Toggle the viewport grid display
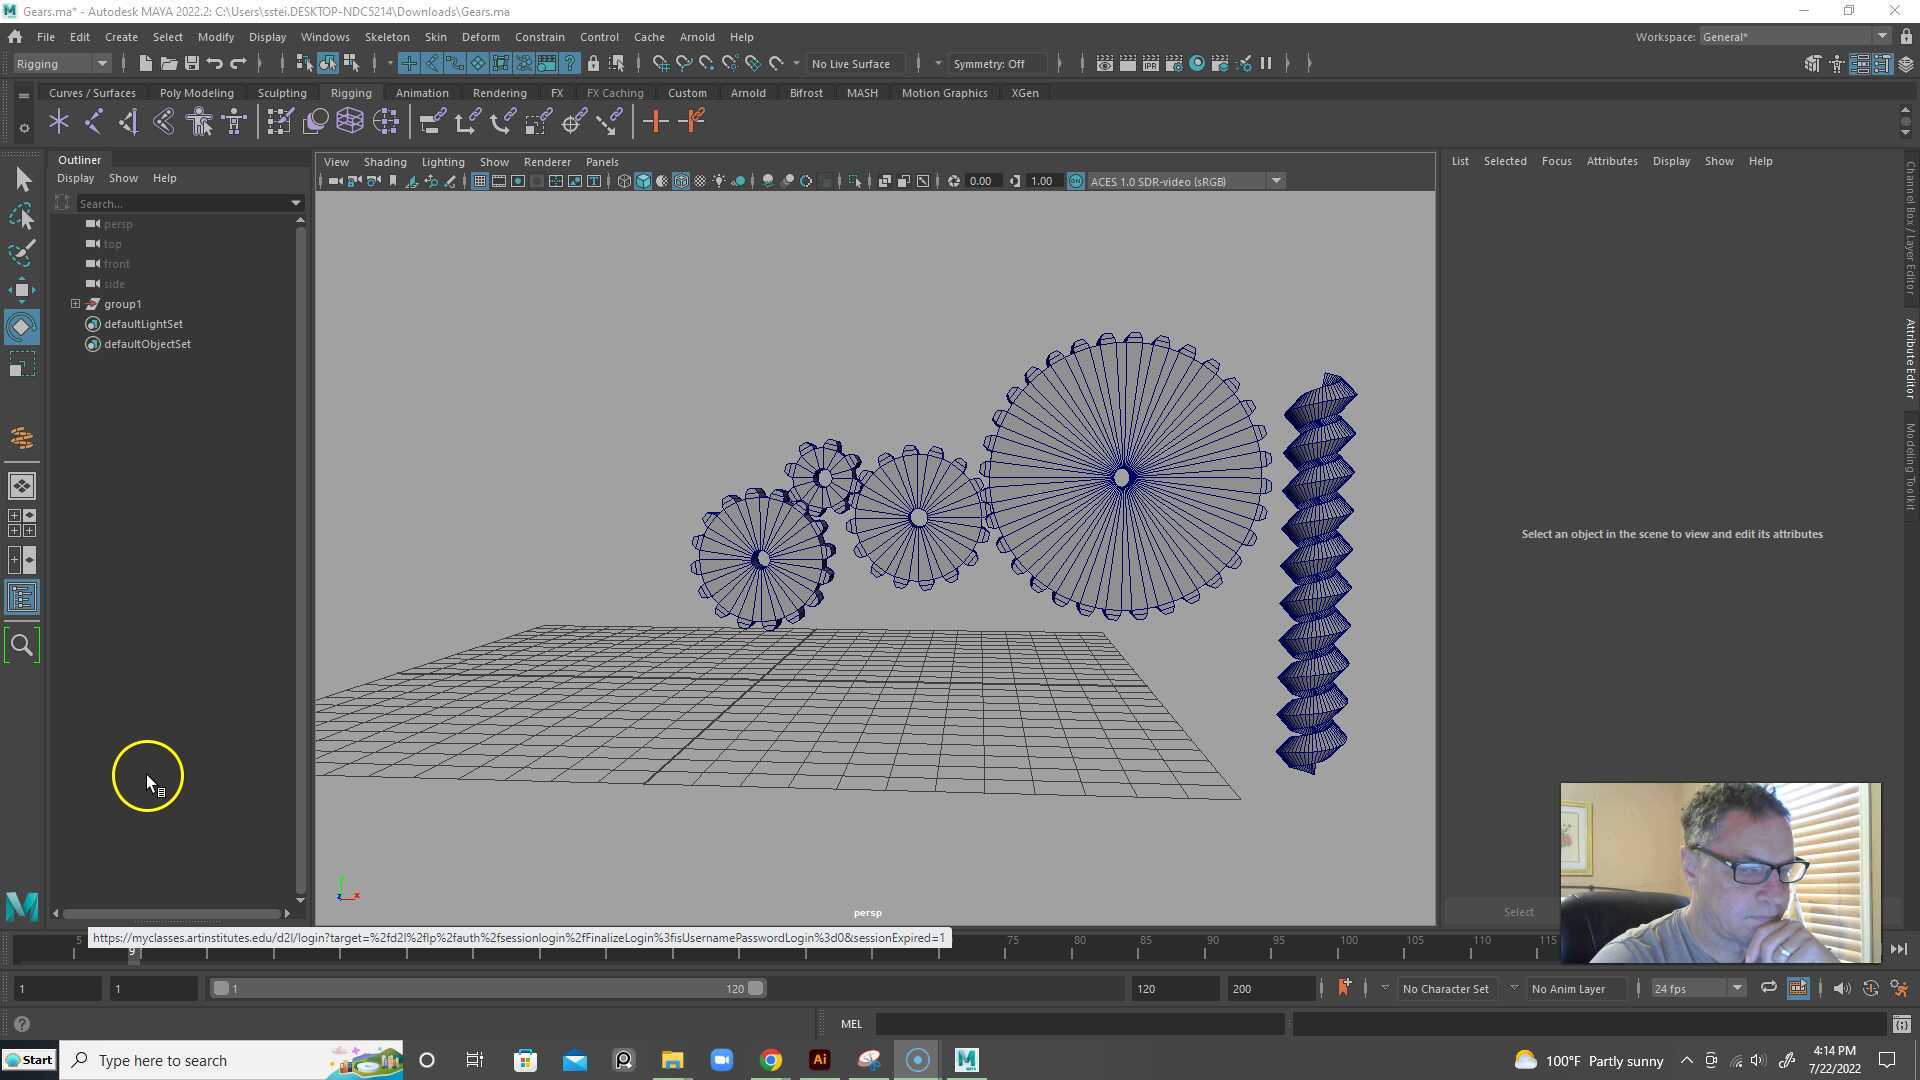The image size is (1920, 1080). coord(479,181)
